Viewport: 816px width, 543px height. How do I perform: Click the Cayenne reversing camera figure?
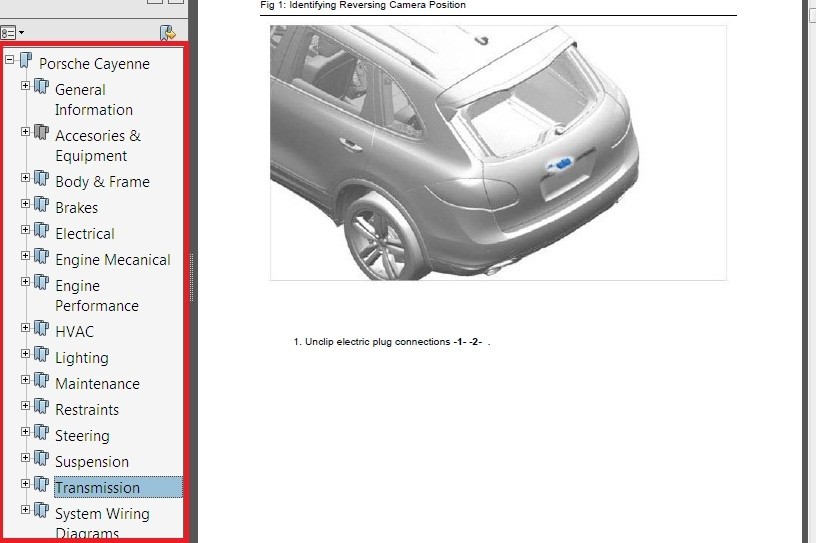[x=498, y=153]
